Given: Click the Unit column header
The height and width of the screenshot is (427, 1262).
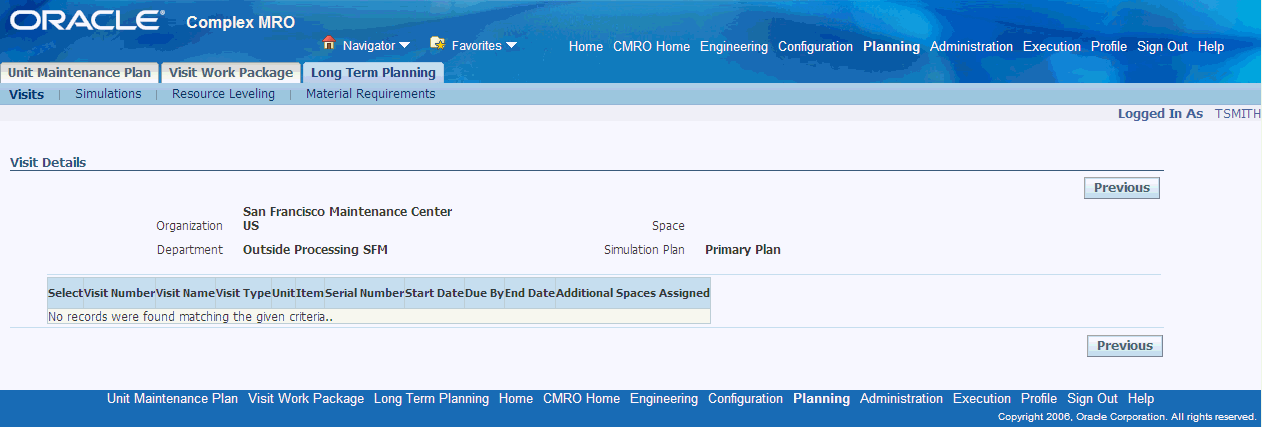Looking at the screenshot, I should pos(283,293).
